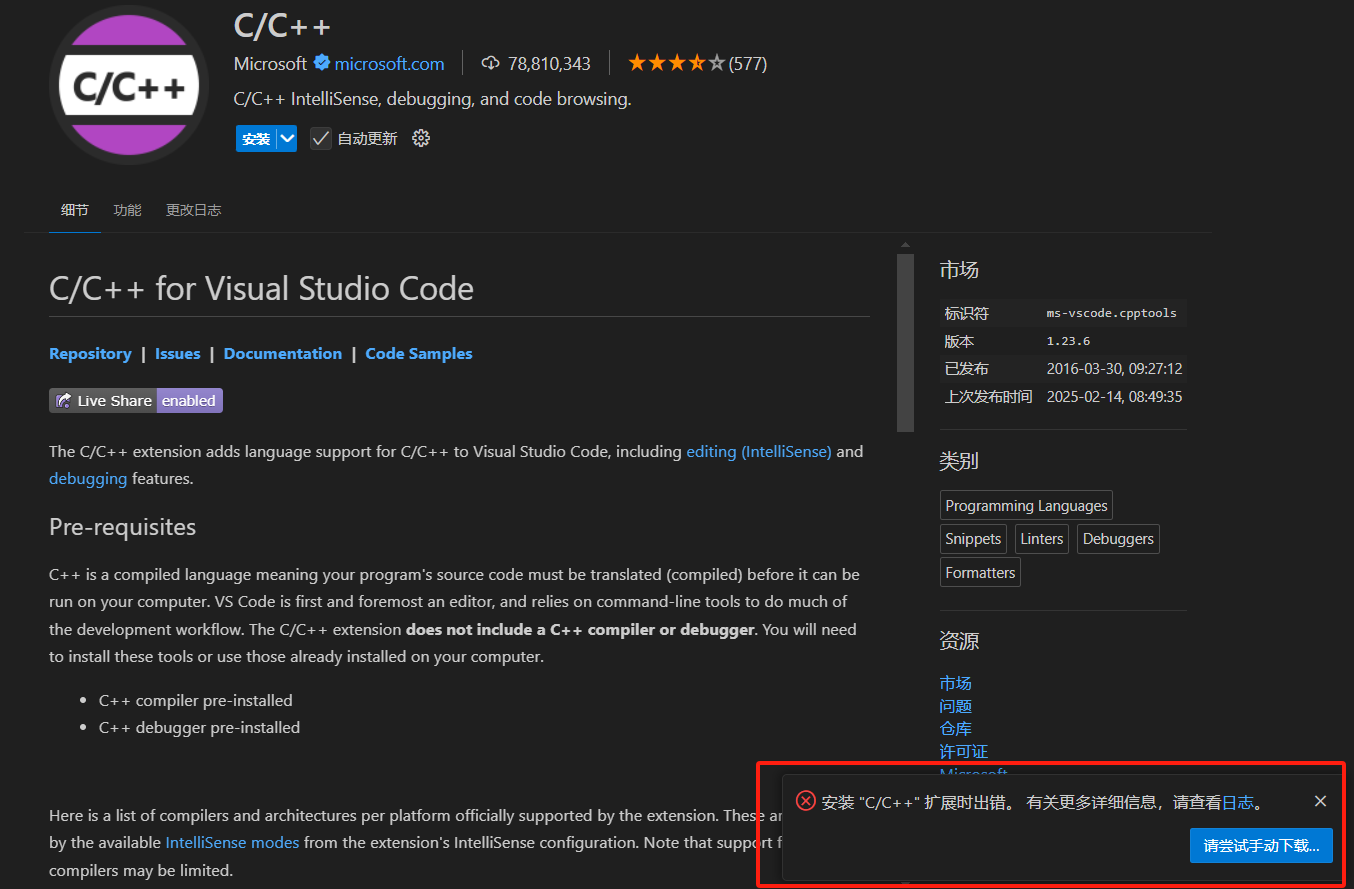
Task: Open the 问题 resource link
Action: tap(955, 706)
